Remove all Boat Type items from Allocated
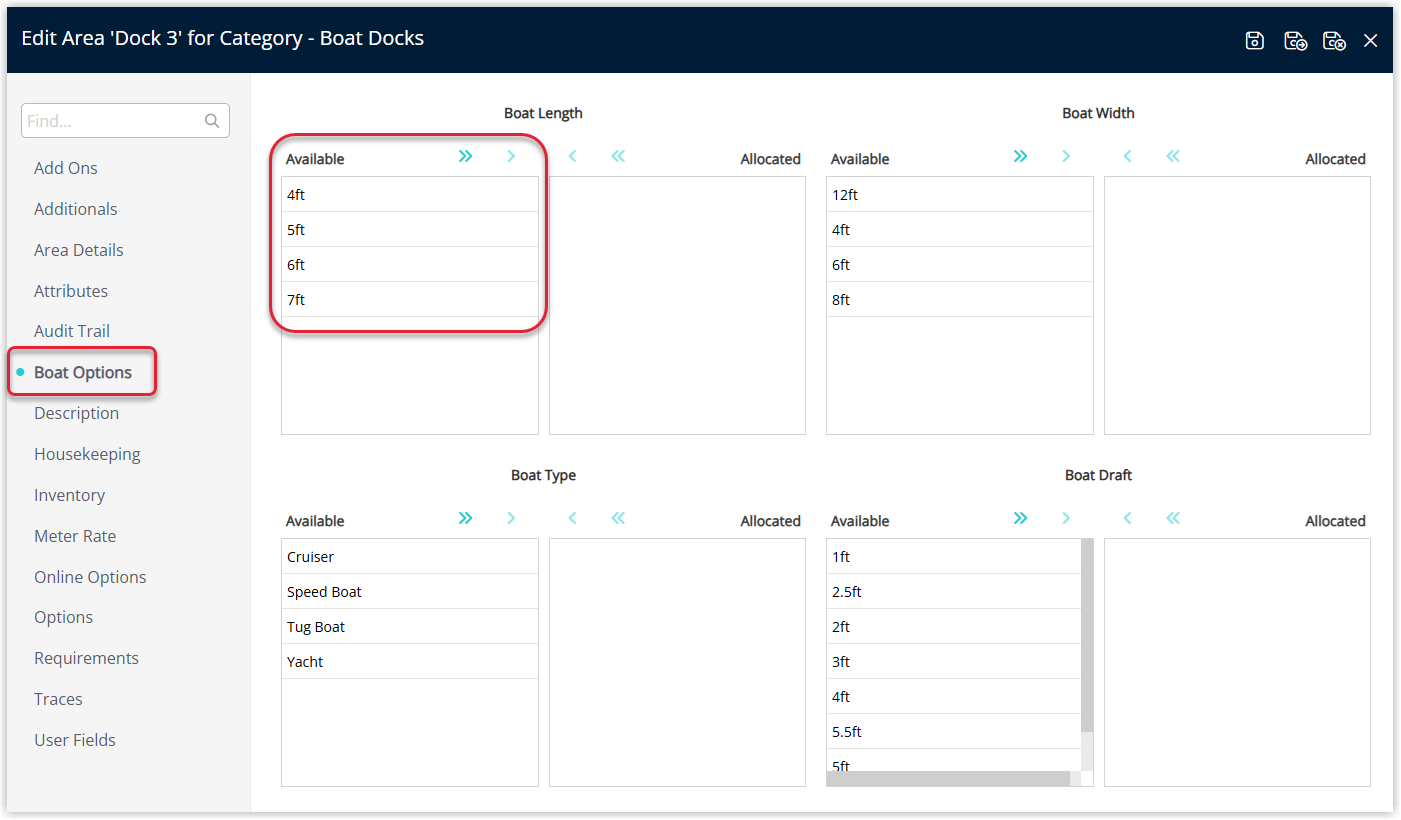The height and width of the screenshot is (820, 1401). click(x=618, y=518)
